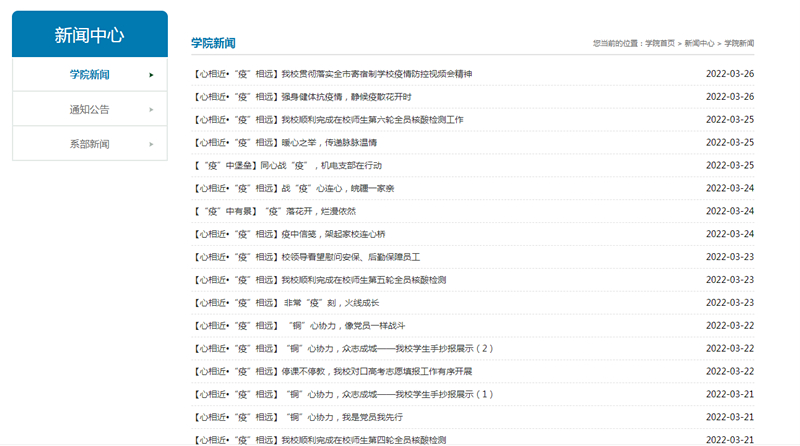
Task: Click the arrow icon beside 通知公告
Action: (x=151, y=110)
